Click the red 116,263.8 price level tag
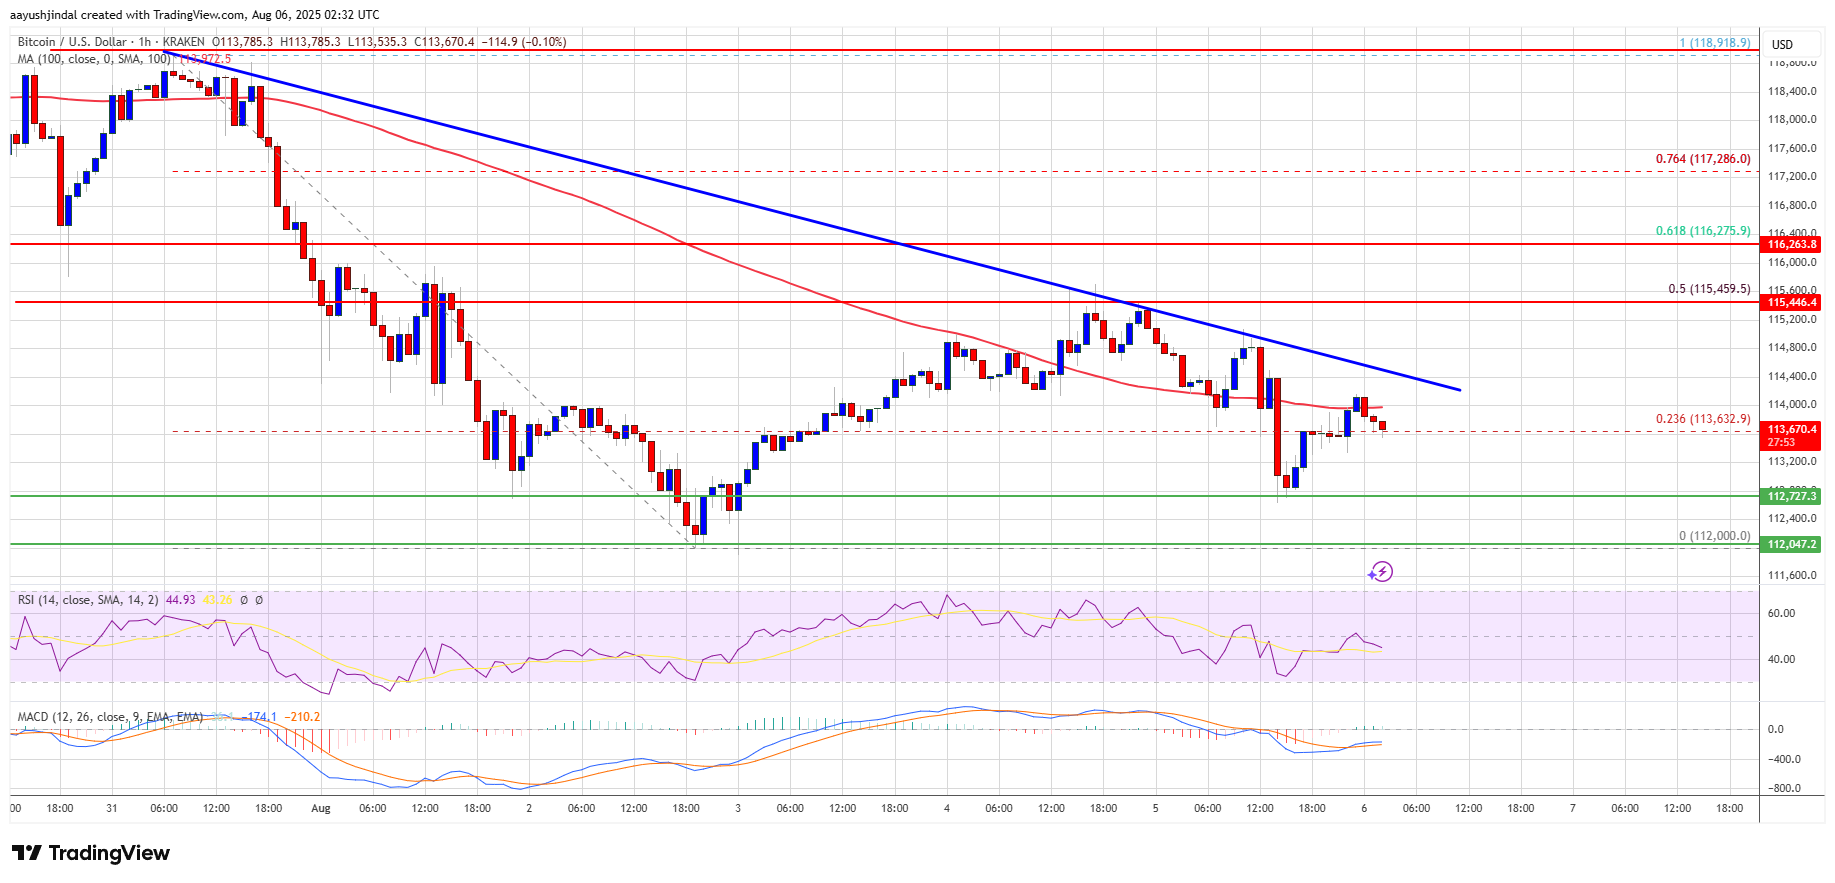The width and height of the screenshot is (1835, 883). pyautogui.click(x=1792, y=244)
